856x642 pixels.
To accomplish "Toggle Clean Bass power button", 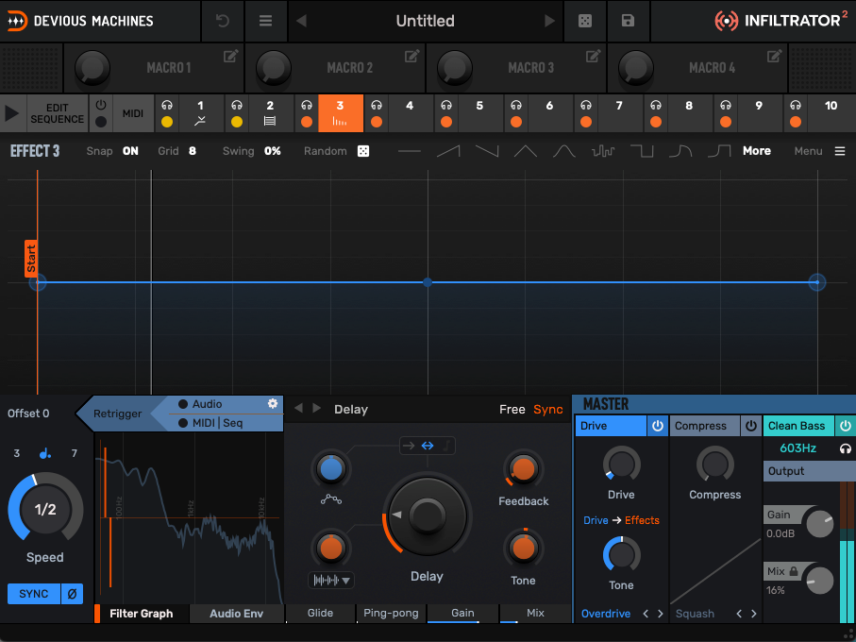I will tap(845, 426).
